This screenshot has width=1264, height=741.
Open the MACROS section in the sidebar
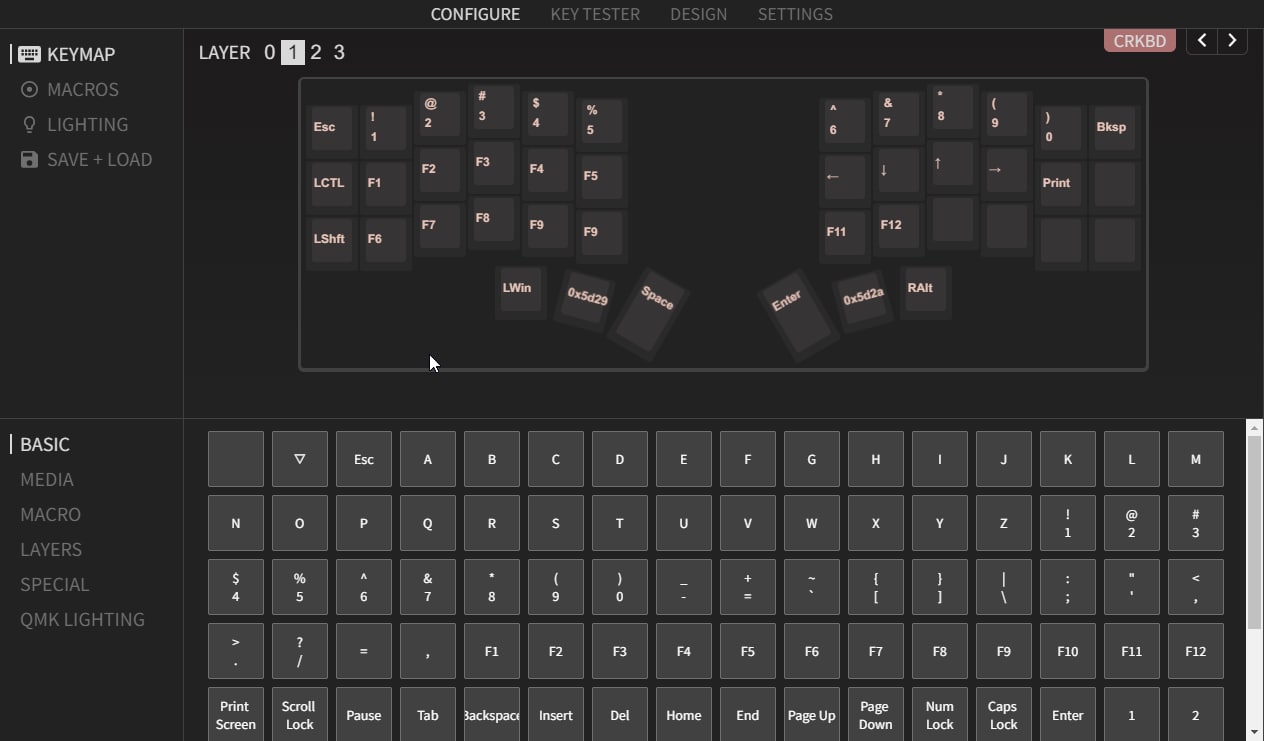click(x=83, y=89)
